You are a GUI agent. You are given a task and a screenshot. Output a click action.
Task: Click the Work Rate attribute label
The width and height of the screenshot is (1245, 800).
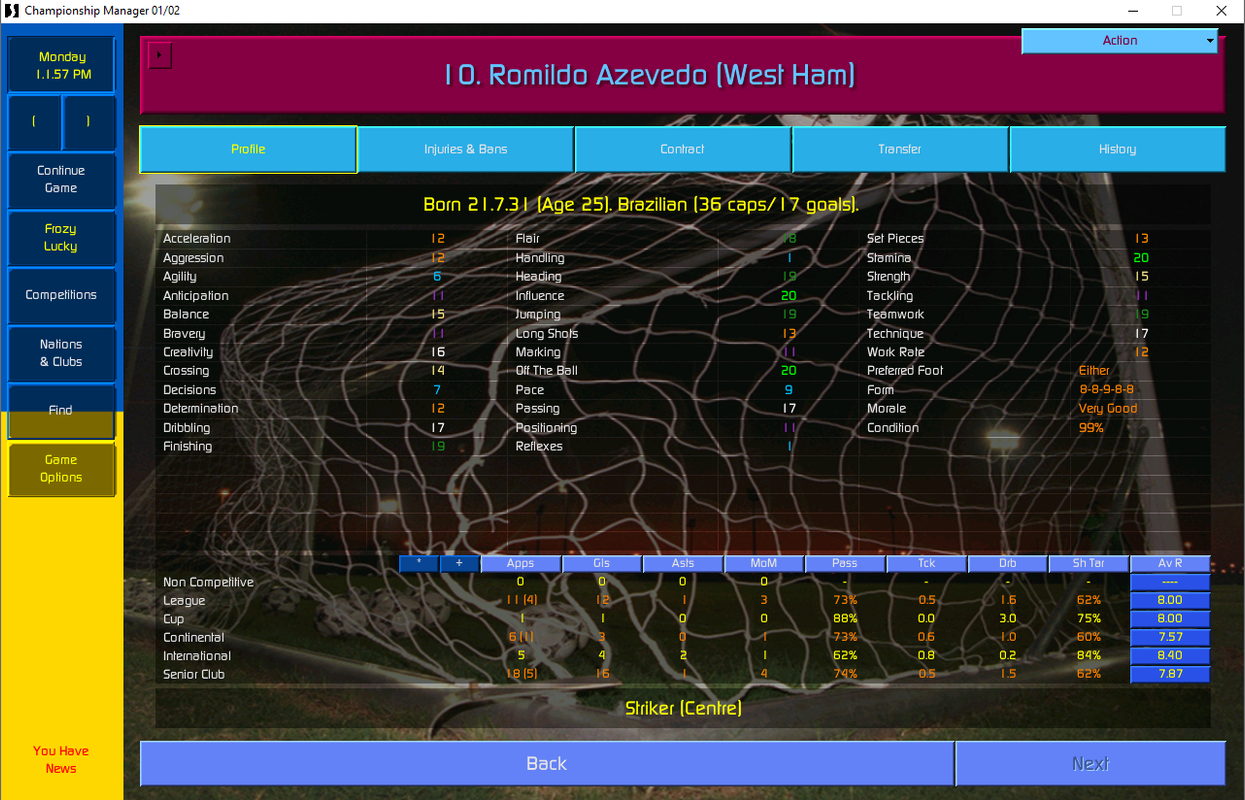(x=895, y=352)
